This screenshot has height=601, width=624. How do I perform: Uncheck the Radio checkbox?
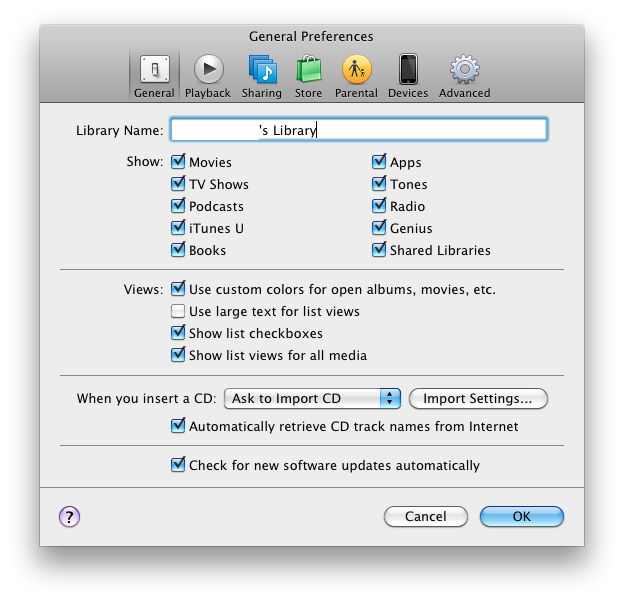coord(379,205)
